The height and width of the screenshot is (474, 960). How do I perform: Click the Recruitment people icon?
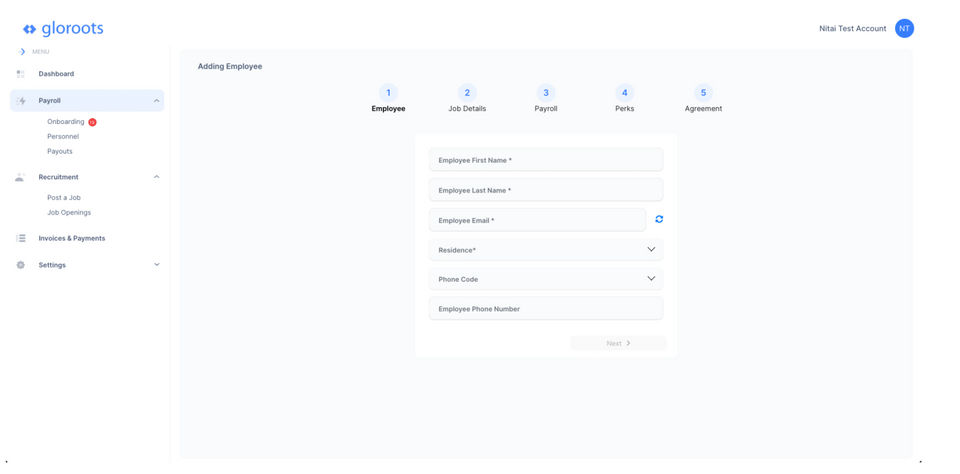[20, 177]
